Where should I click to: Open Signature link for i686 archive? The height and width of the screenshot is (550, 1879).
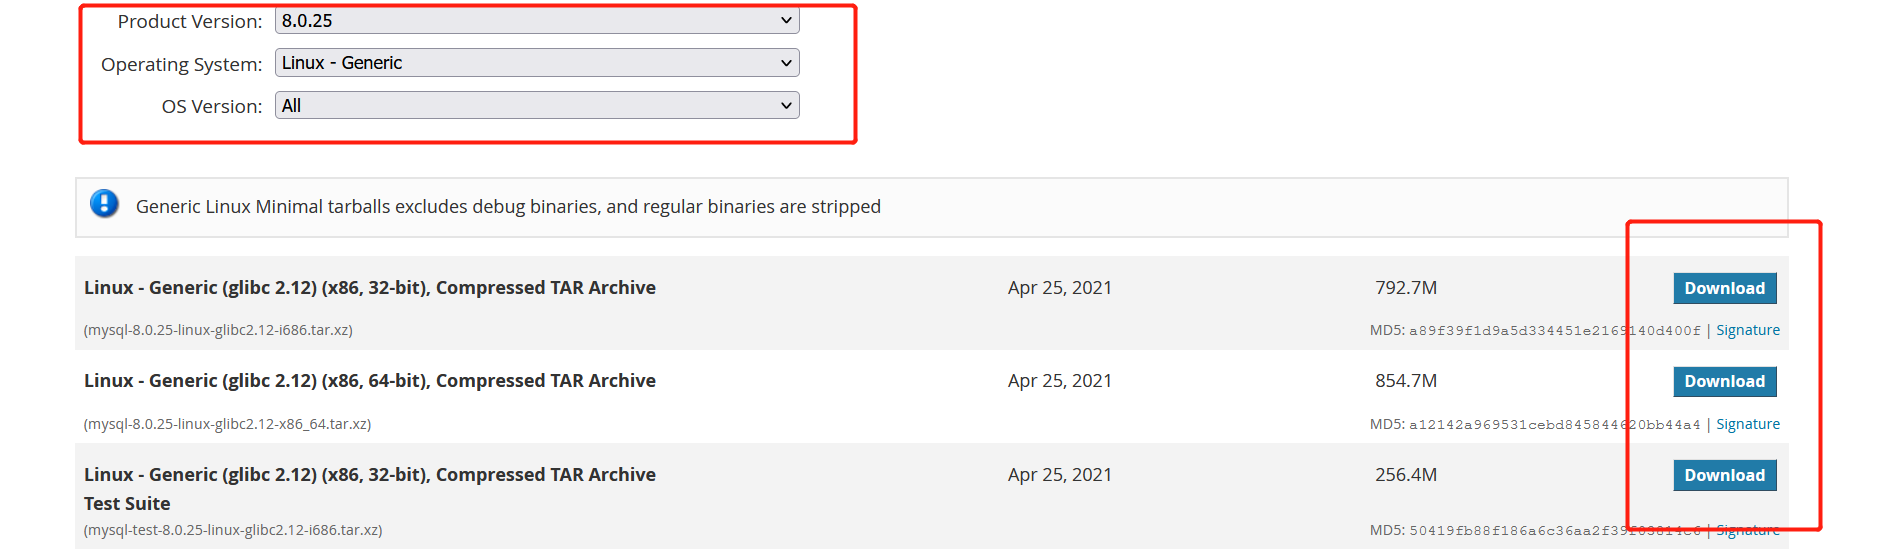tap(1747, 330)
